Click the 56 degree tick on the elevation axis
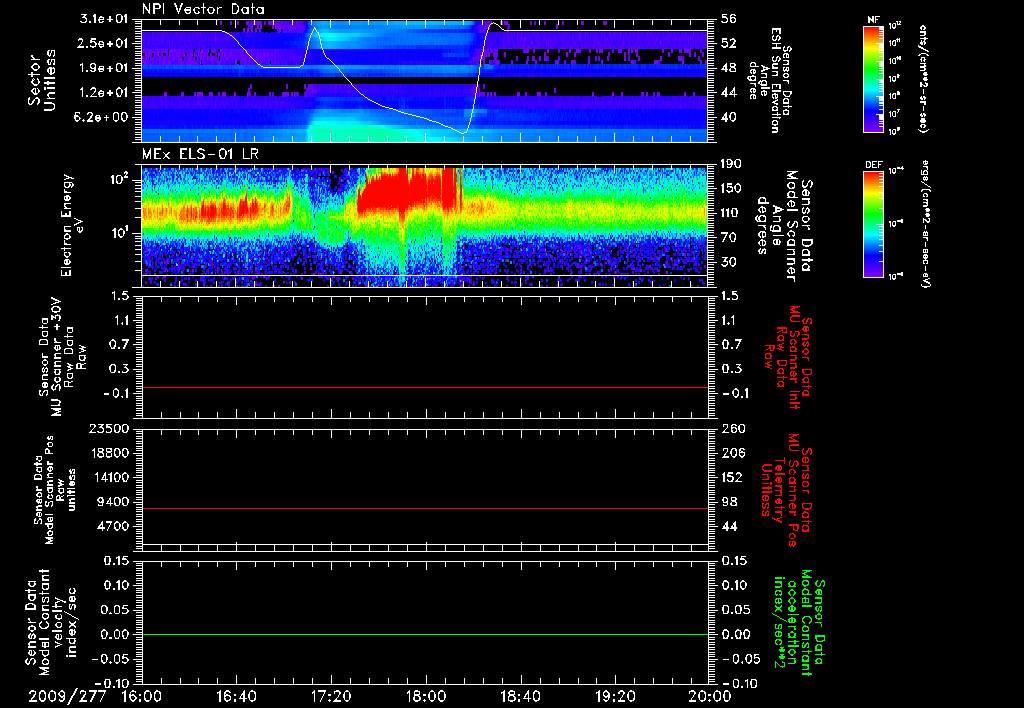 click(729, 19)
